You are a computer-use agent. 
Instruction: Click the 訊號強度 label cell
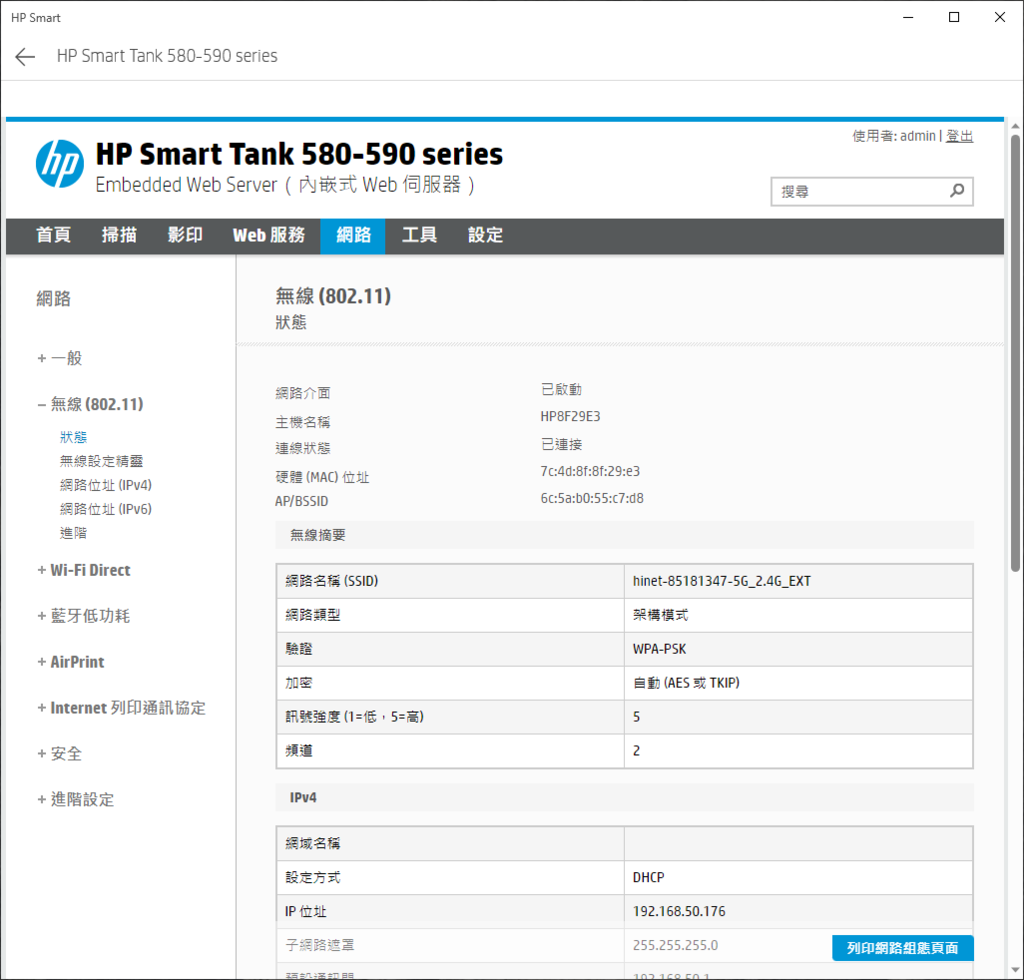click(x=450, y=717)
